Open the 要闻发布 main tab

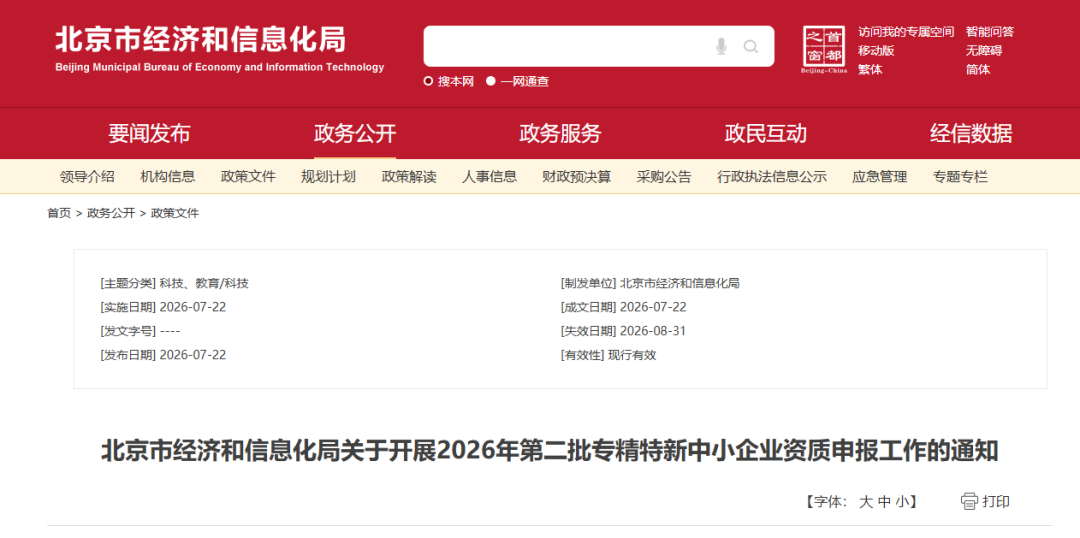[149, 133]
